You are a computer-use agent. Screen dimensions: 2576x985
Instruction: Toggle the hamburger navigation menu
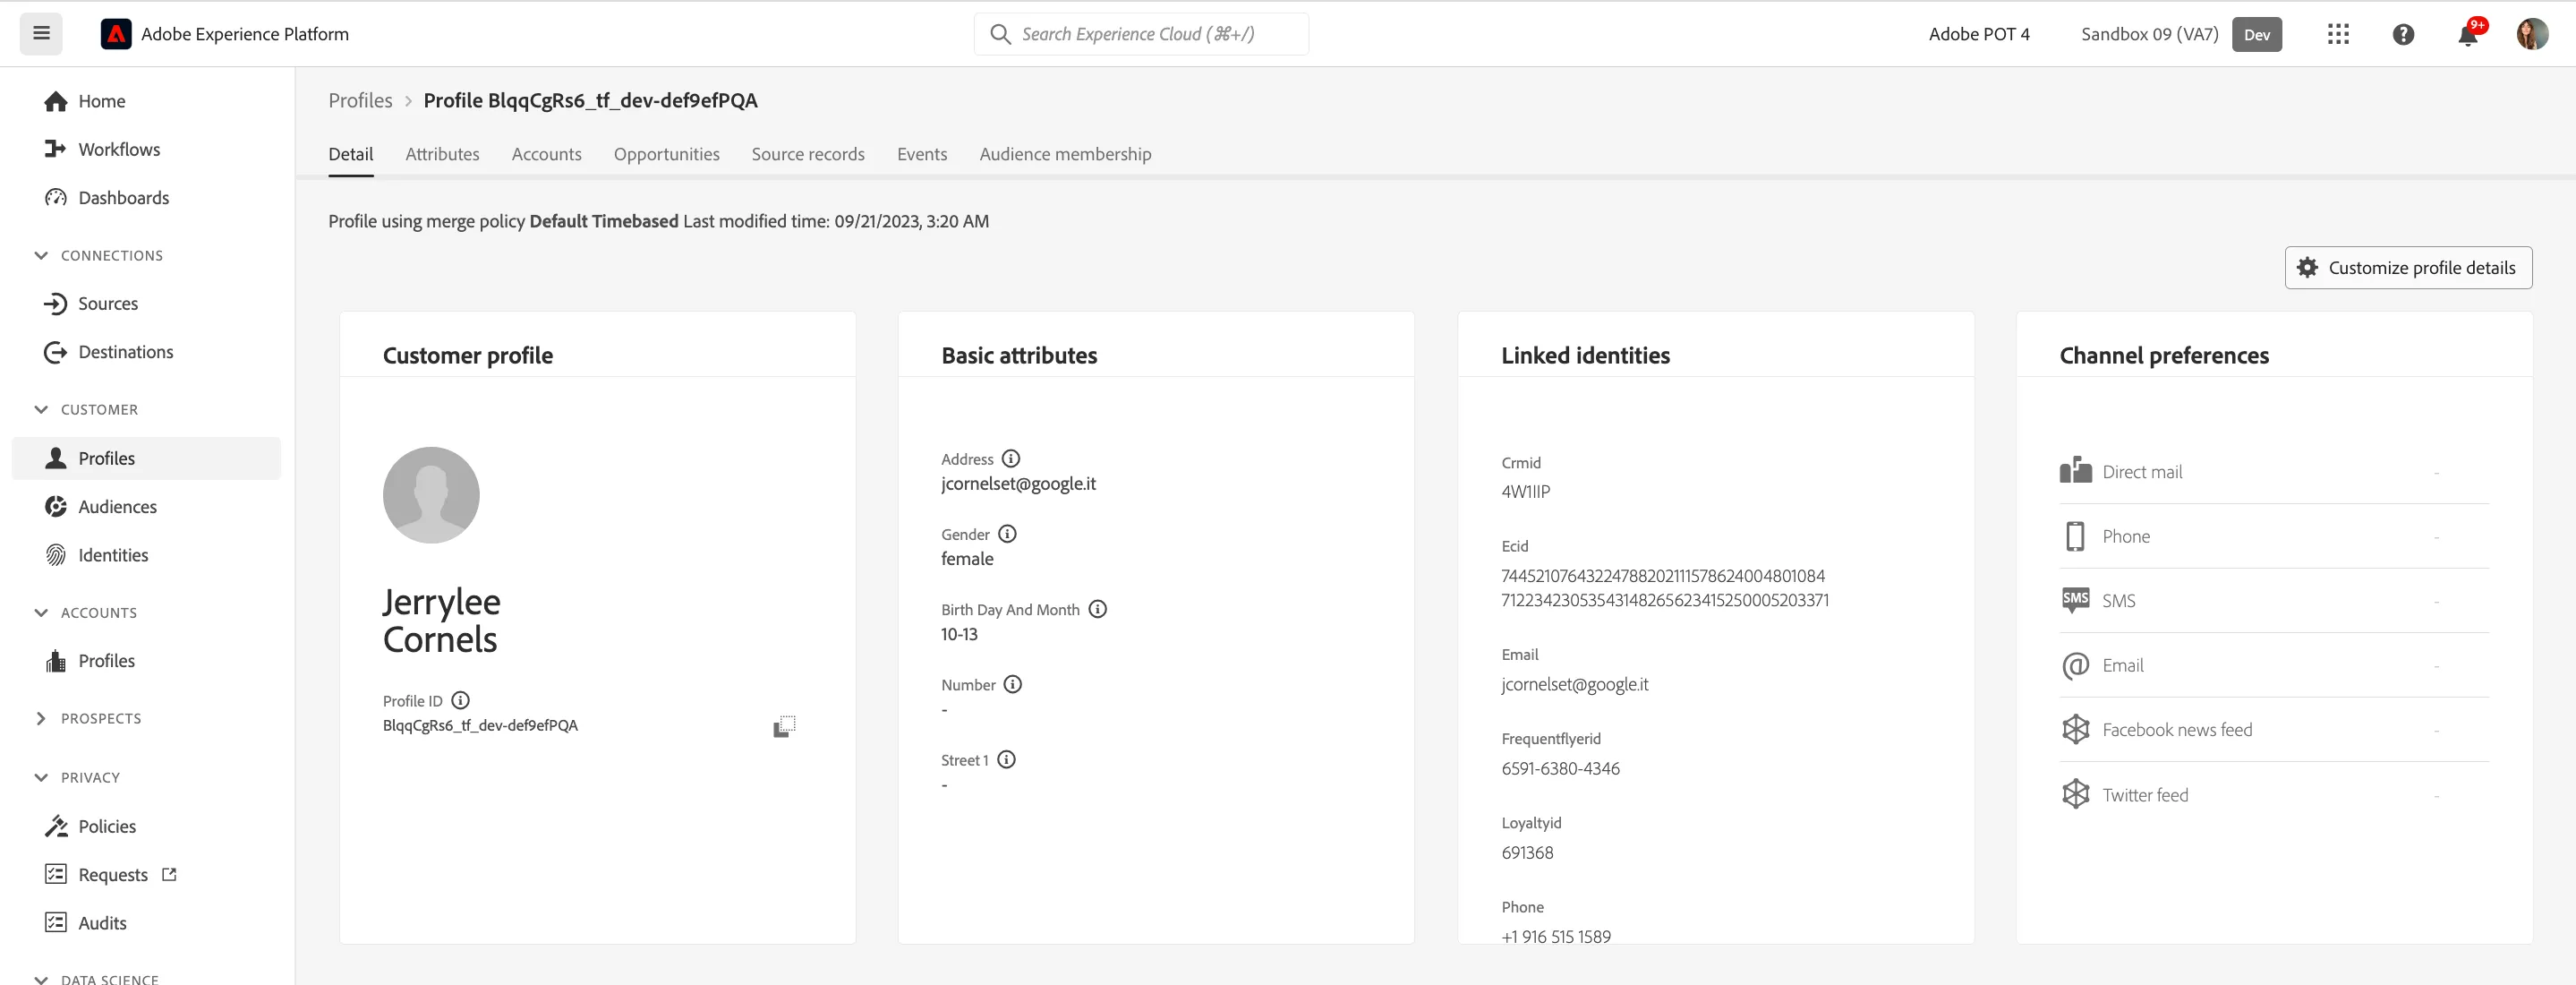point(41,34)
